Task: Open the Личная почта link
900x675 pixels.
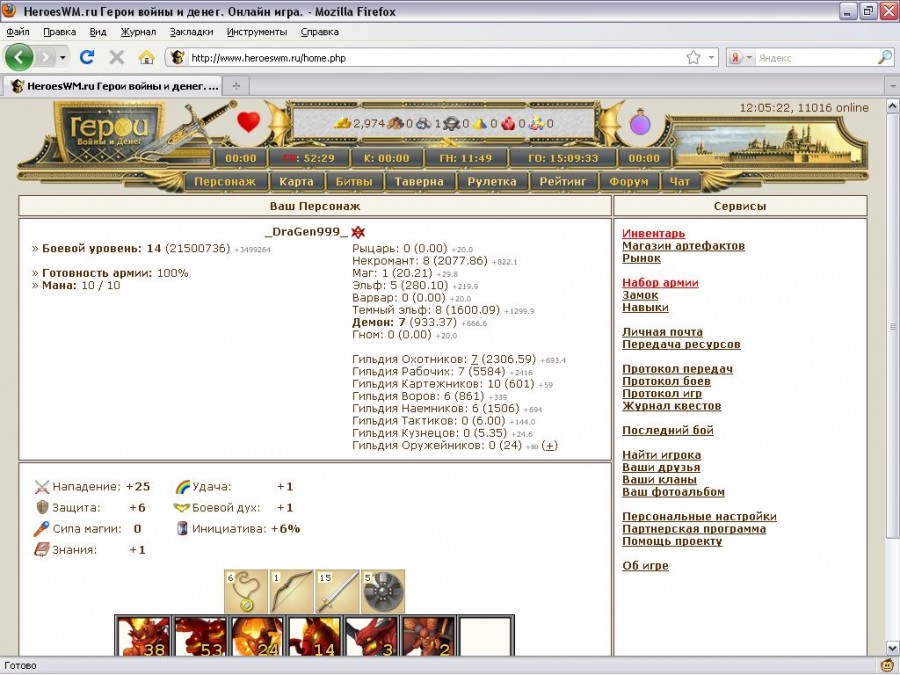Action: (662, 332)
